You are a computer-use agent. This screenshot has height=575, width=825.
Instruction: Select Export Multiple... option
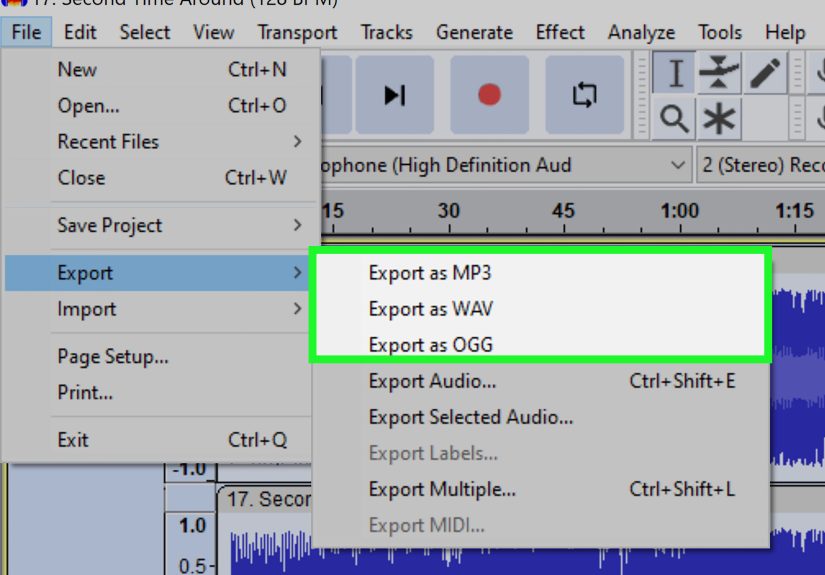tap(540, 489)
